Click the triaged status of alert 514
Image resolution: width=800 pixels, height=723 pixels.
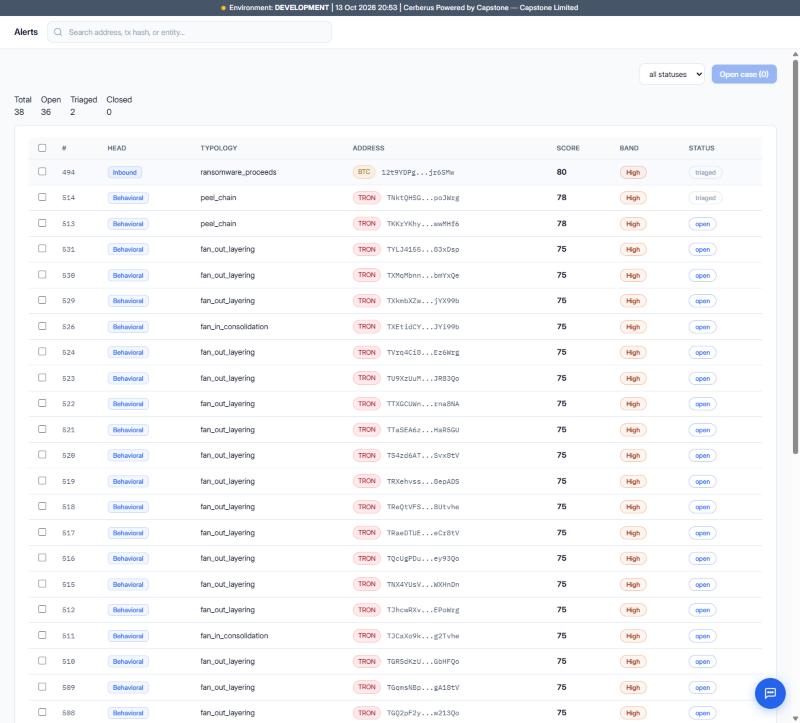pos(705,198)
